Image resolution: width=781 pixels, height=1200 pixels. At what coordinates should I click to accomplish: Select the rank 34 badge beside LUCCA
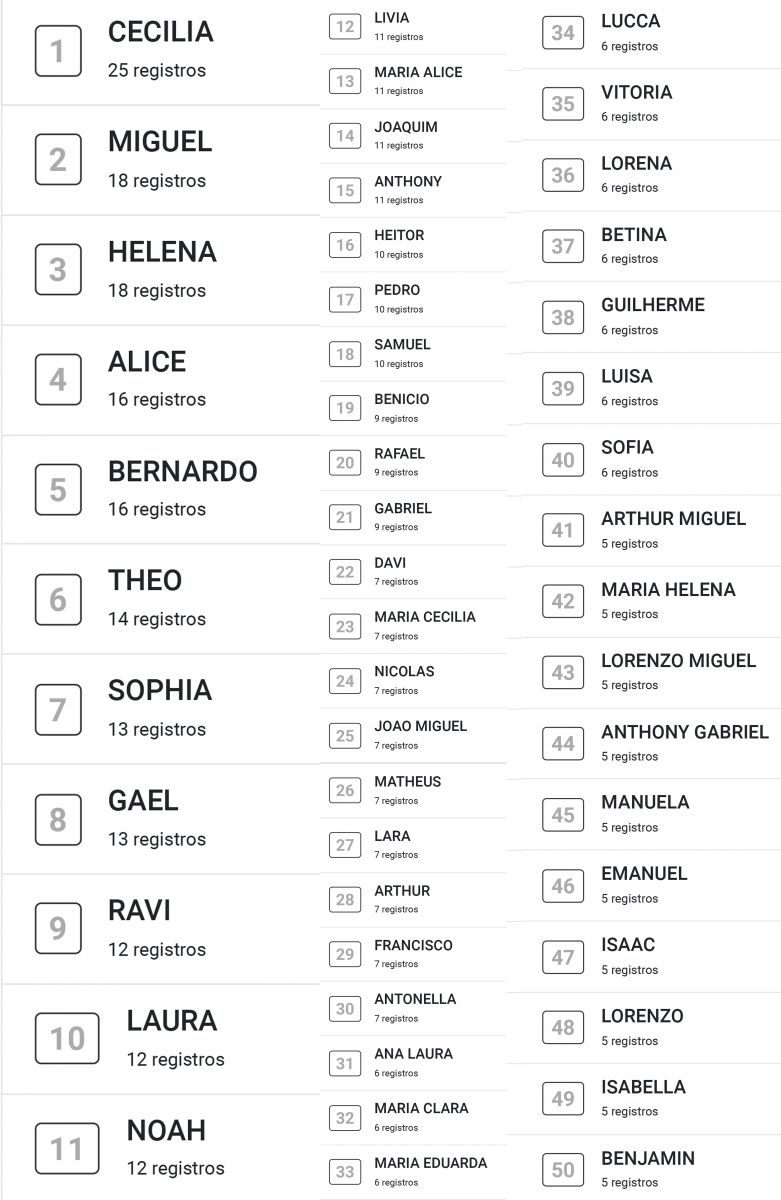tap(563, 32)
